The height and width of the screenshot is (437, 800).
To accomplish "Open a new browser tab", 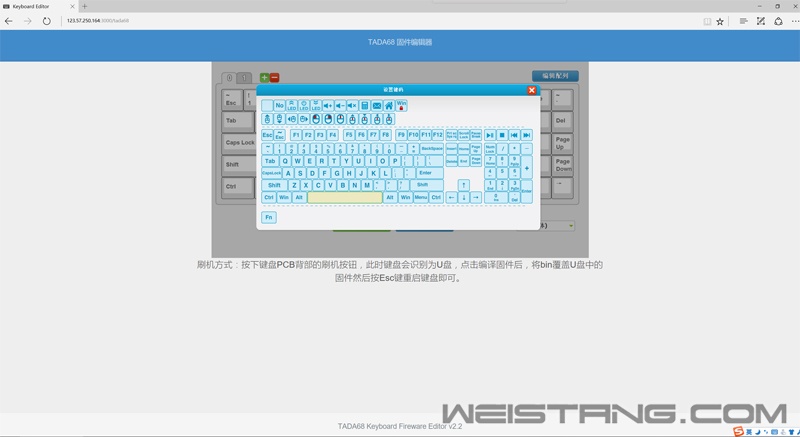I will point(85,6).
